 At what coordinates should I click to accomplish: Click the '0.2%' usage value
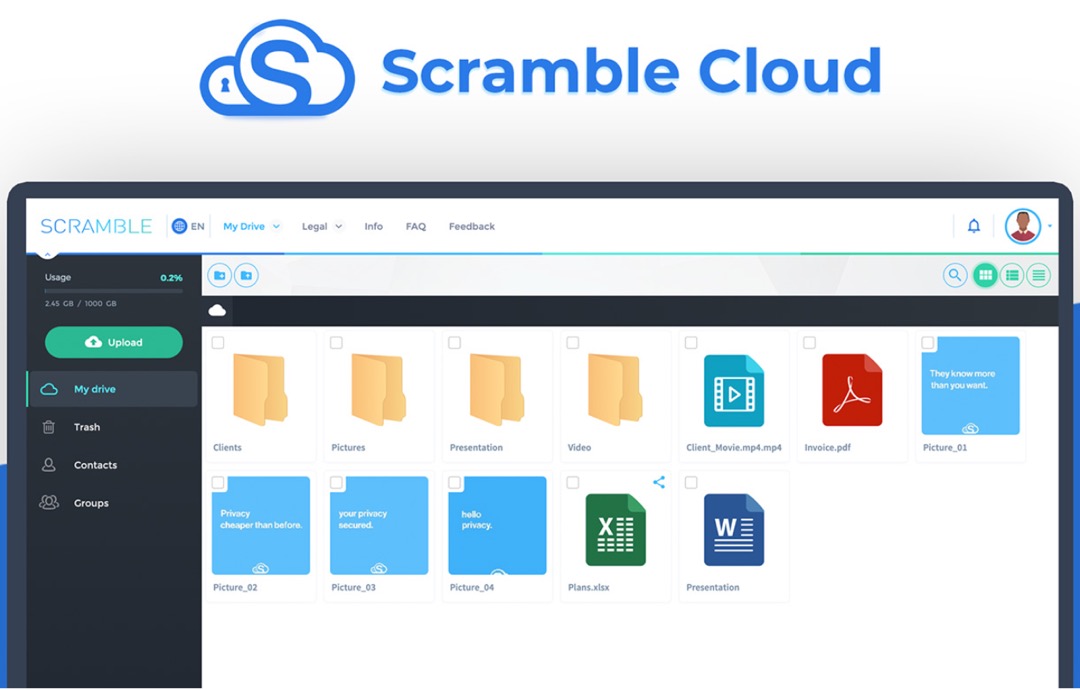coord(171,278)
